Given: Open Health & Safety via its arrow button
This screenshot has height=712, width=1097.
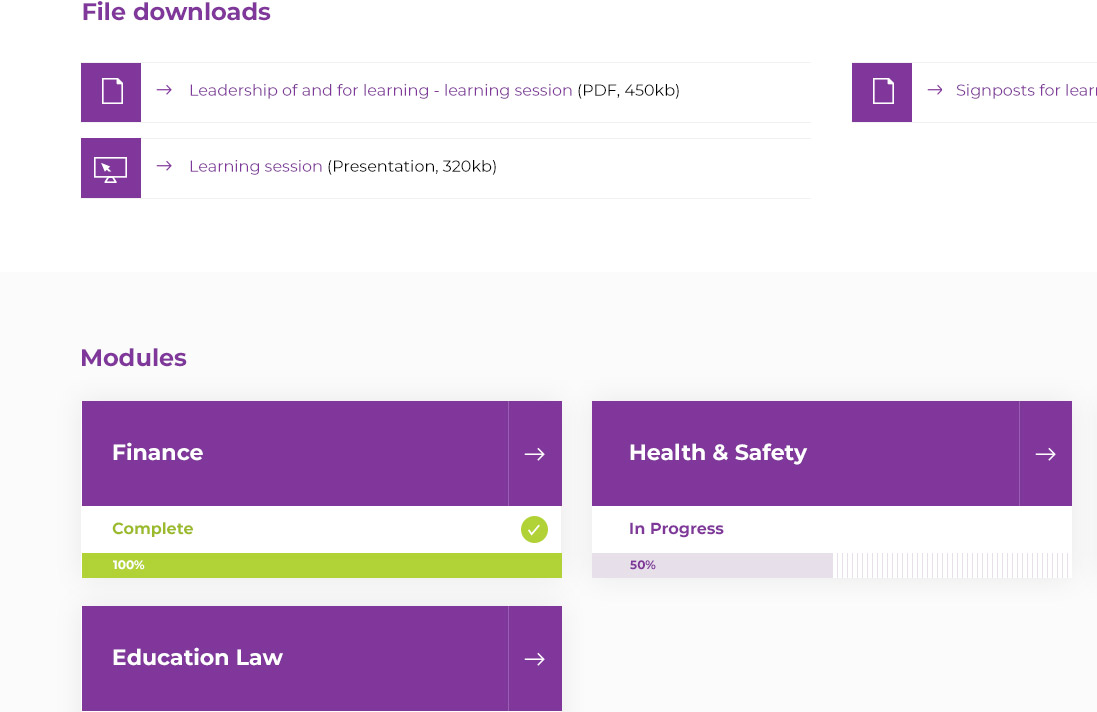Looking at the screenshot, I should (x=1045, y=454).
